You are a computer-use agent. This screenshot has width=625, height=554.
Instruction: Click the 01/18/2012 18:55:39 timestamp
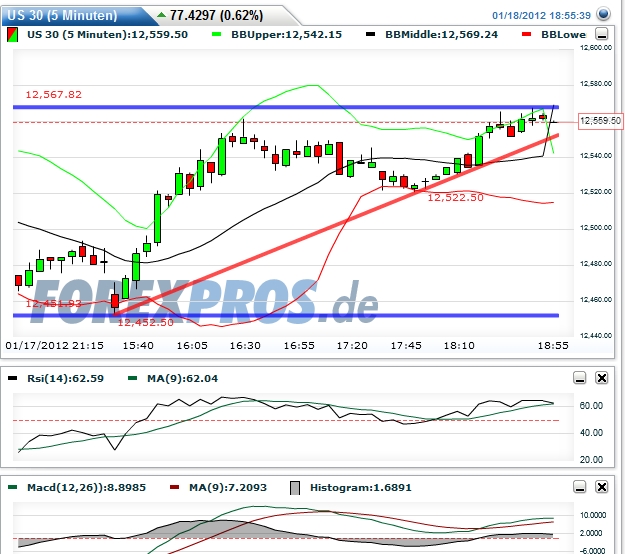pyautogui.click(x=541, y=16)
